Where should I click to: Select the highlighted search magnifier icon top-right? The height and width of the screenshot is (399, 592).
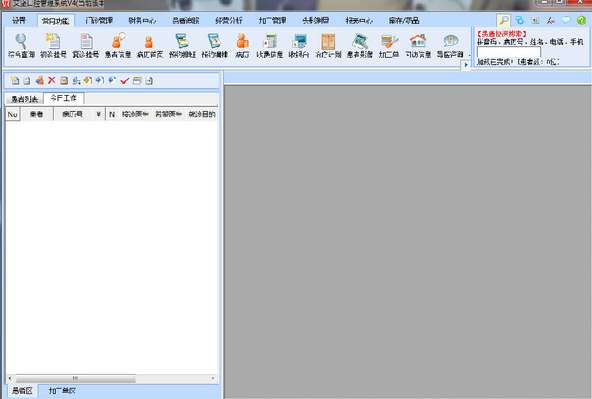(503, 20)
